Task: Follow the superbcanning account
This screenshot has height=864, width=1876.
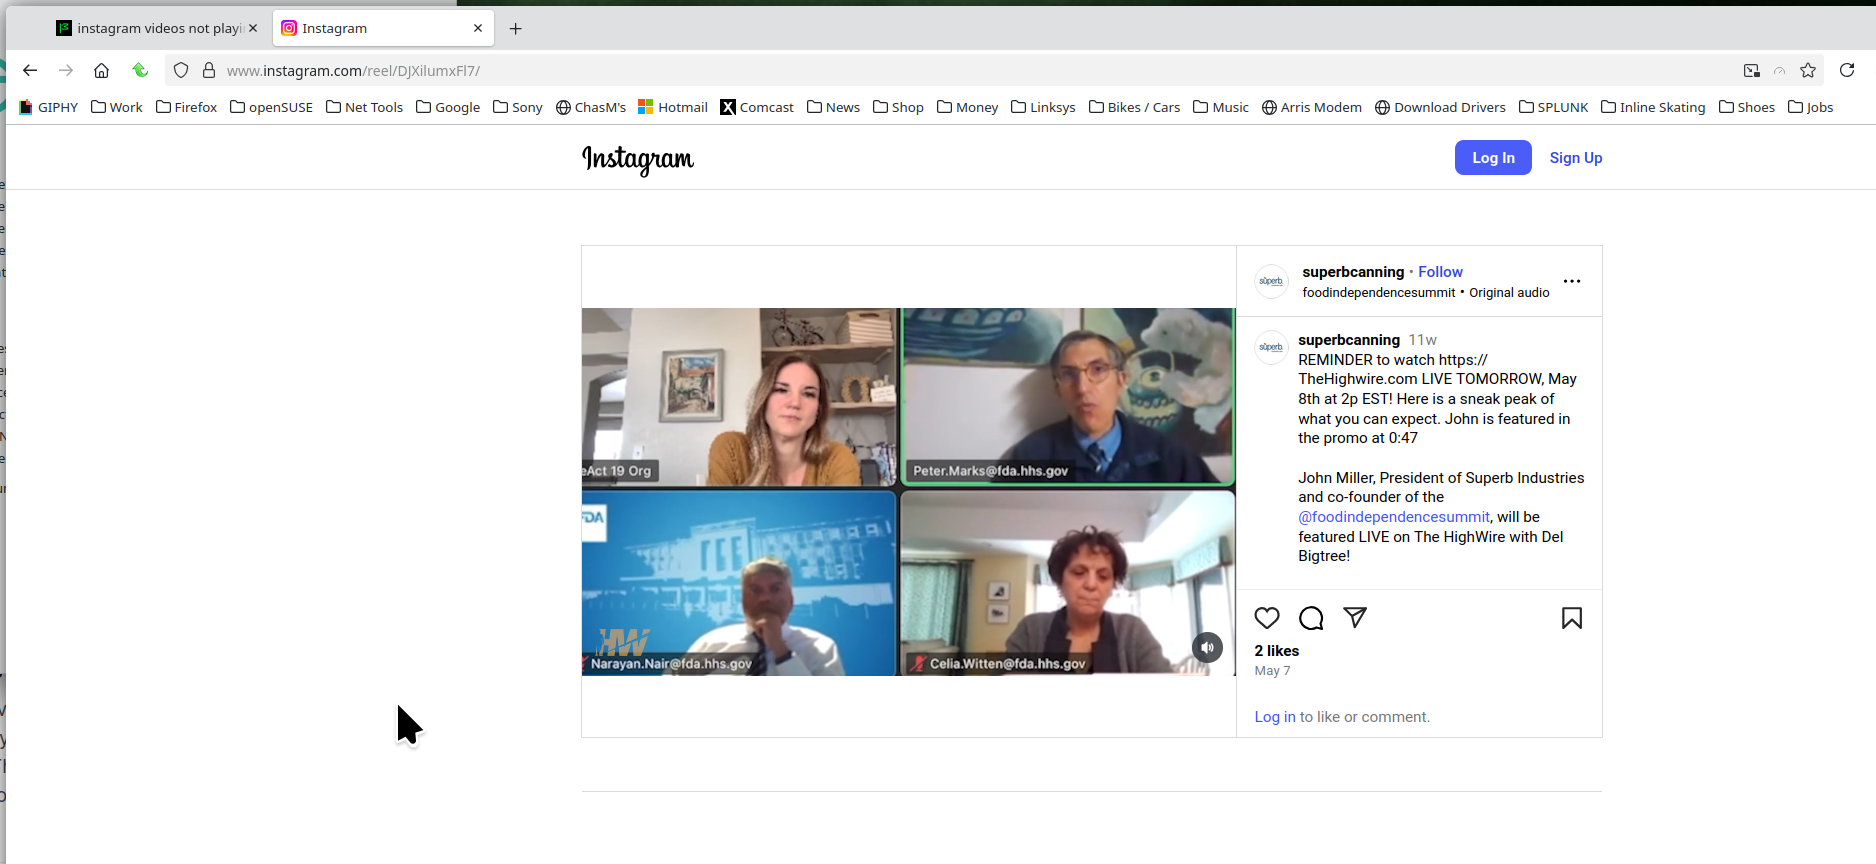Action: pyautogui.click(x=1440, y=272)
